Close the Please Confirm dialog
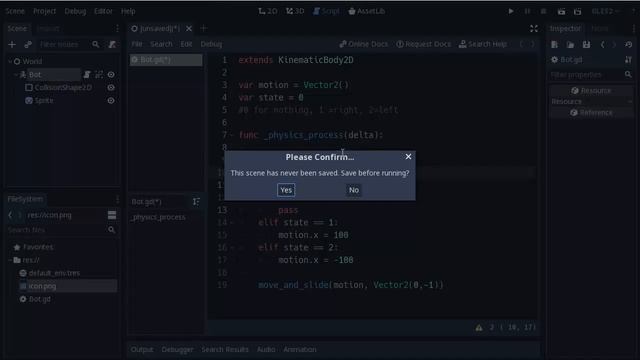Screen dimensions: 640x360 [408, 157]
